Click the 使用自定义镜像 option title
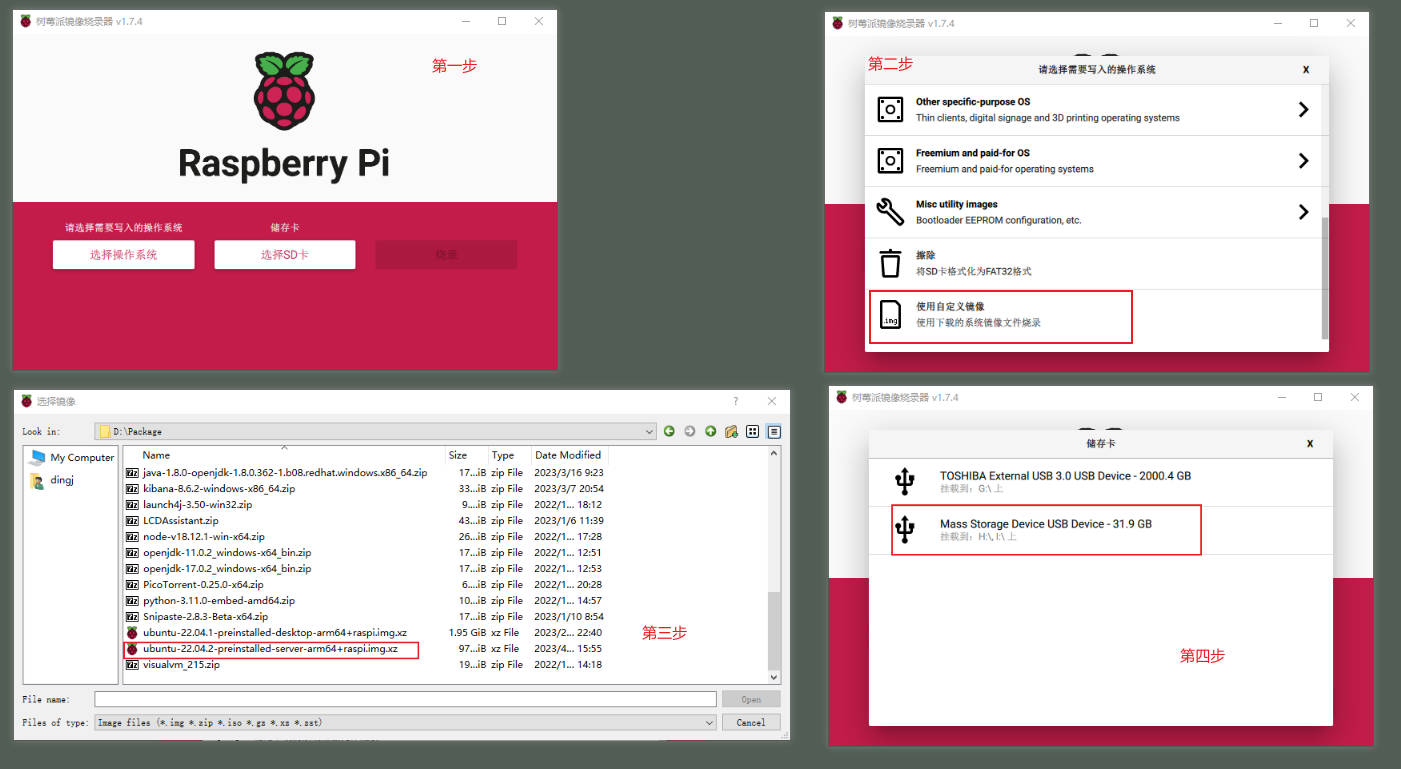This screenshot has height=769, width=1401. click(x=951, y=307)
